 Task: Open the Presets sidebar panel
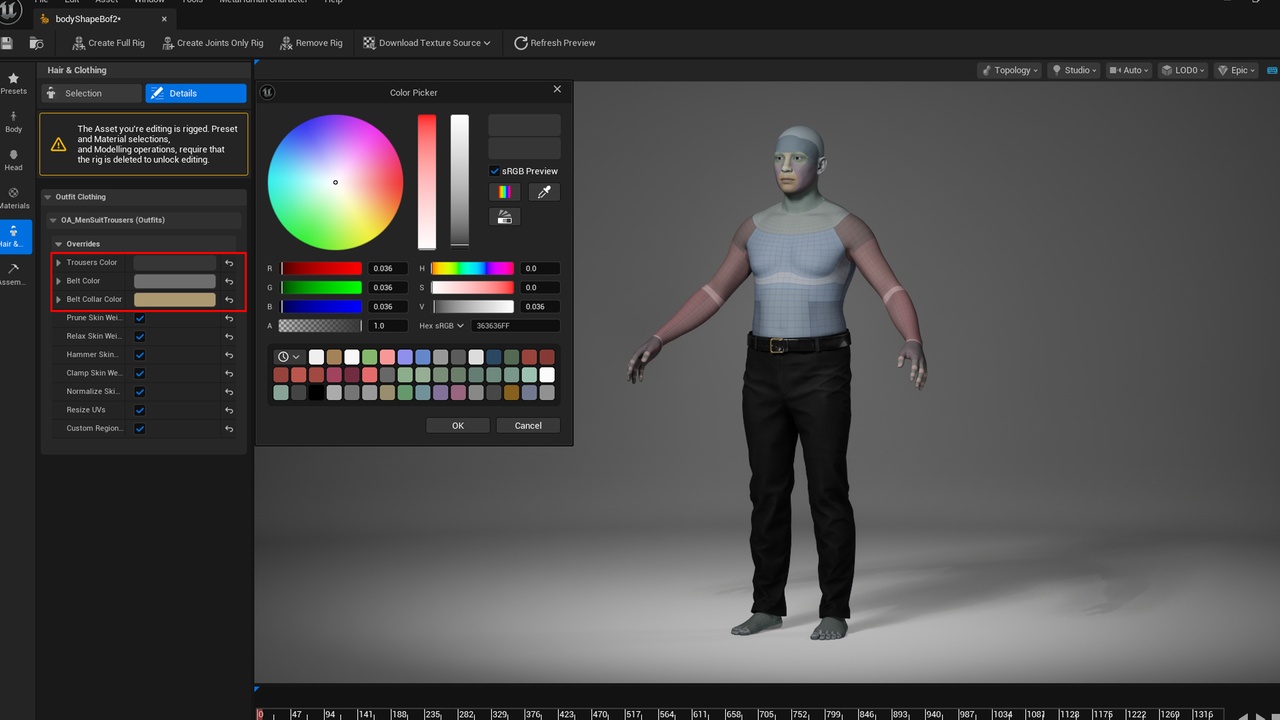[x=14, y=83]
